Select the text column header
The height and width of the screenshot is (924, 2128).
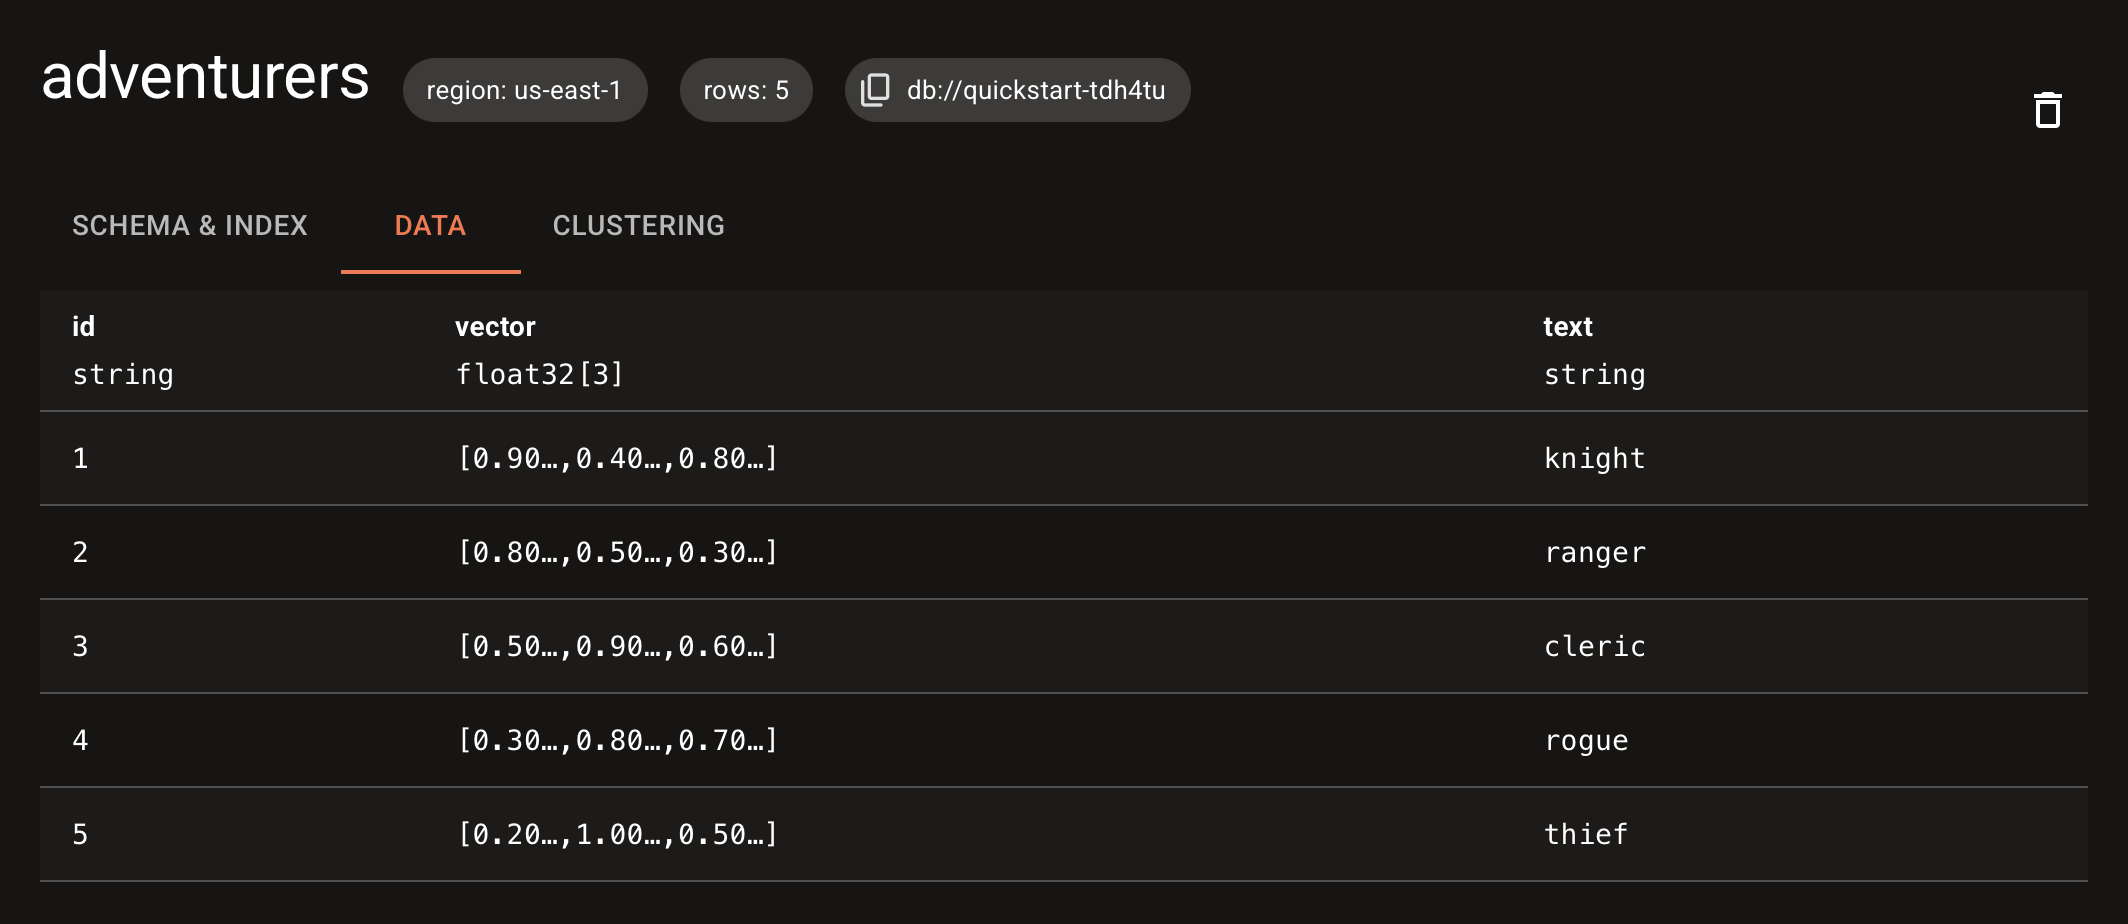click(1567, 326)
